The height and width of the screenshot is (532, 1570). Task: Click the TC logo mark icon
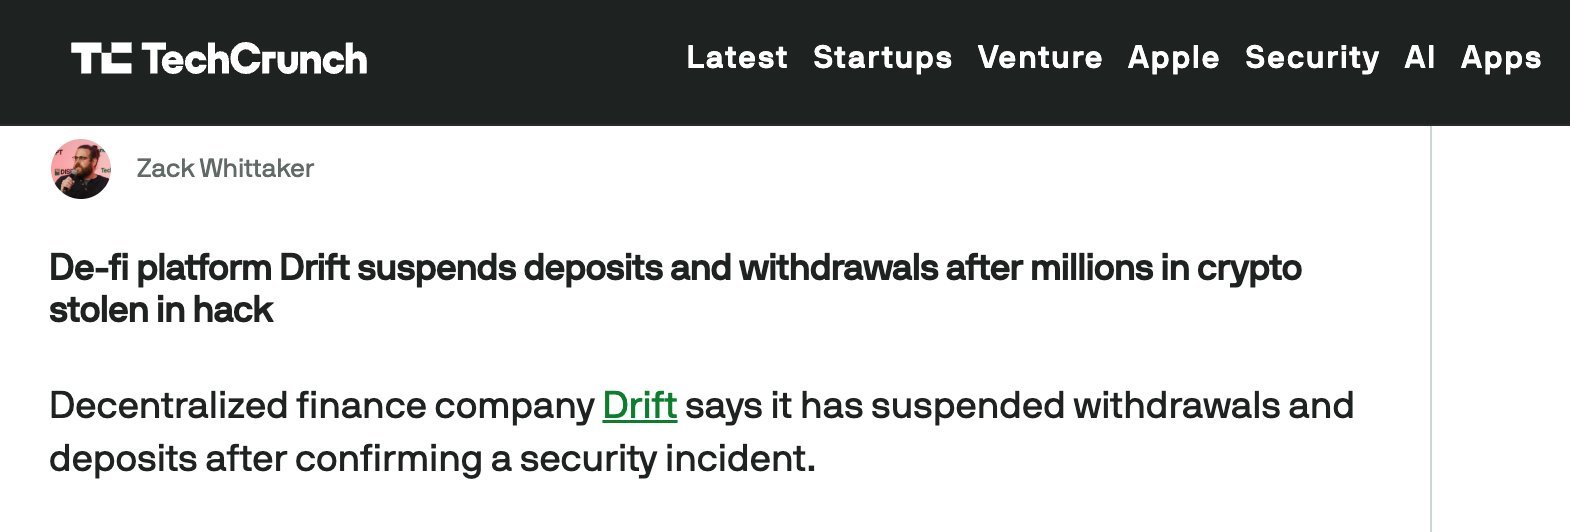click(x=100, y=59)
